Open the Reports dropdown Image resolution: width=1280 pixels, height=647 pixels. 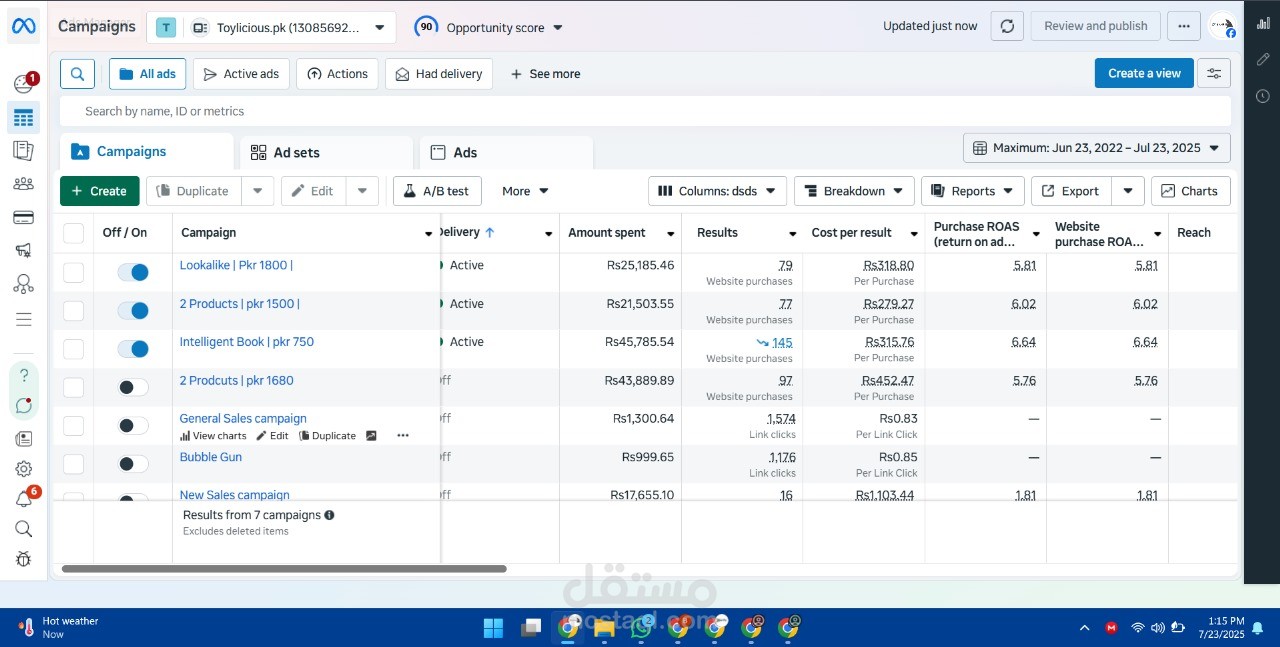(x=973, y=191)
